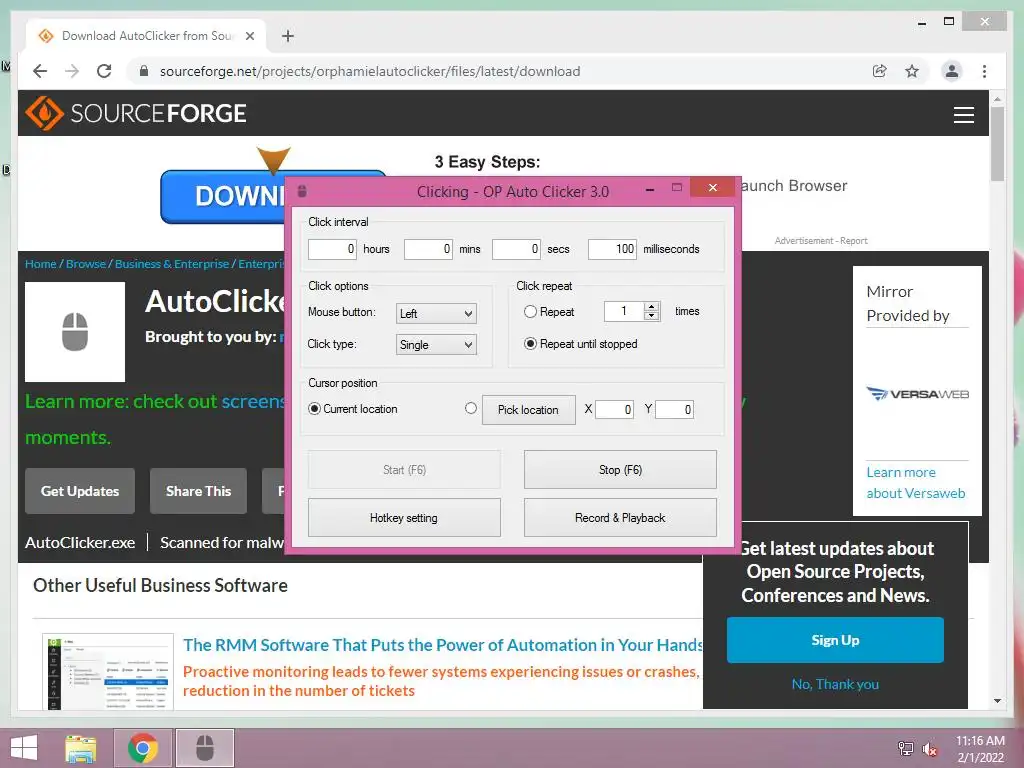Click the Get Updates button
This screenshot has width=1024, height=768.
coord(80,491)
